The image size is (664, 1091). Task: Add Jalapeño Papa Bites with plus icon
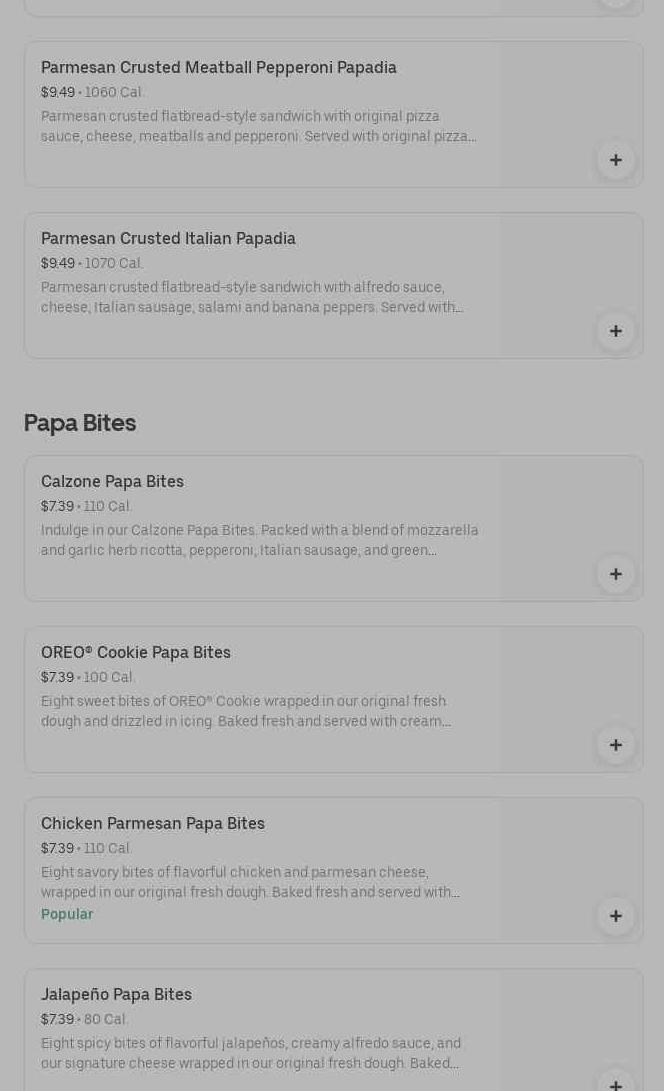615,1083
